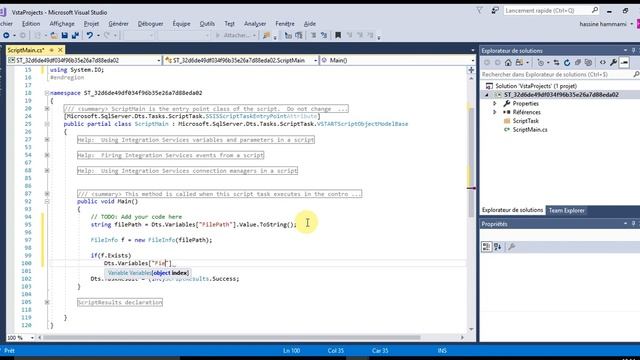Screen dimensions: 640x360
Task: Open the Analyser menu
Action: 255,24
